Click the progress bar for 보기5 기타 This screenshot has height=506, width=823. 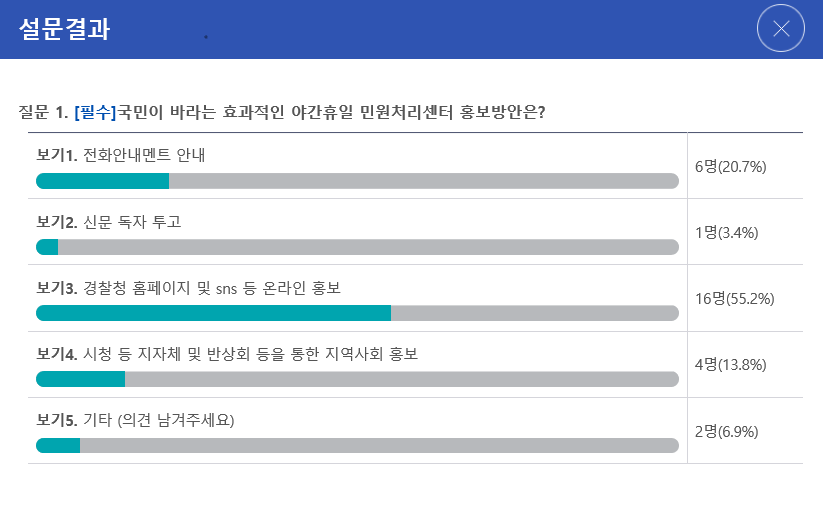pyautogui.click(x=357, y=446)
